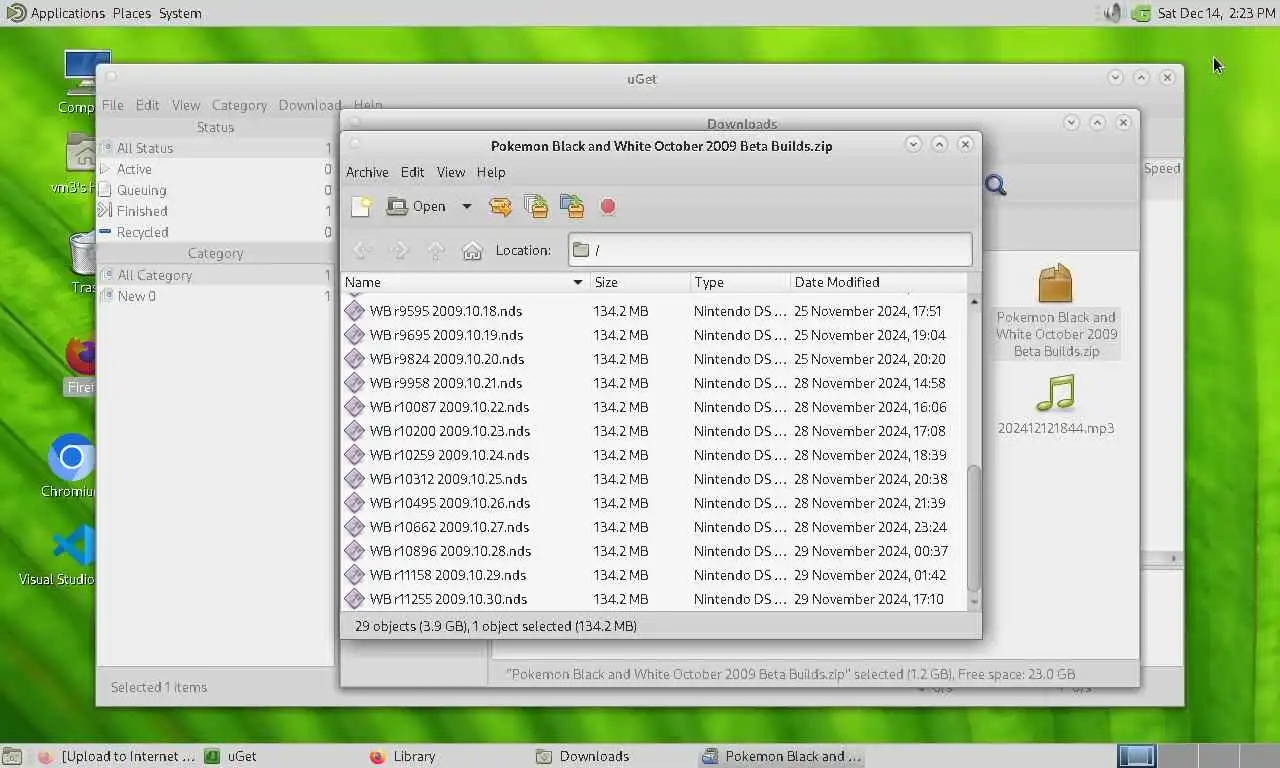1280x768 pixels.
Task: Open the Edit menu in archive manager
Action: tap(413, 172)
